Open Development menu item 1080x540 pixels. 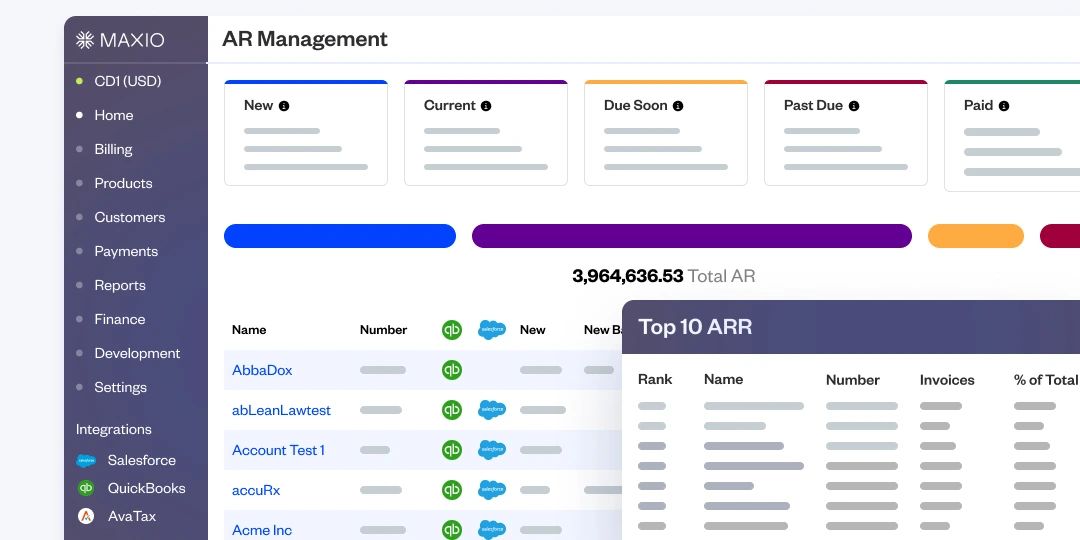(x=137, y=353)
